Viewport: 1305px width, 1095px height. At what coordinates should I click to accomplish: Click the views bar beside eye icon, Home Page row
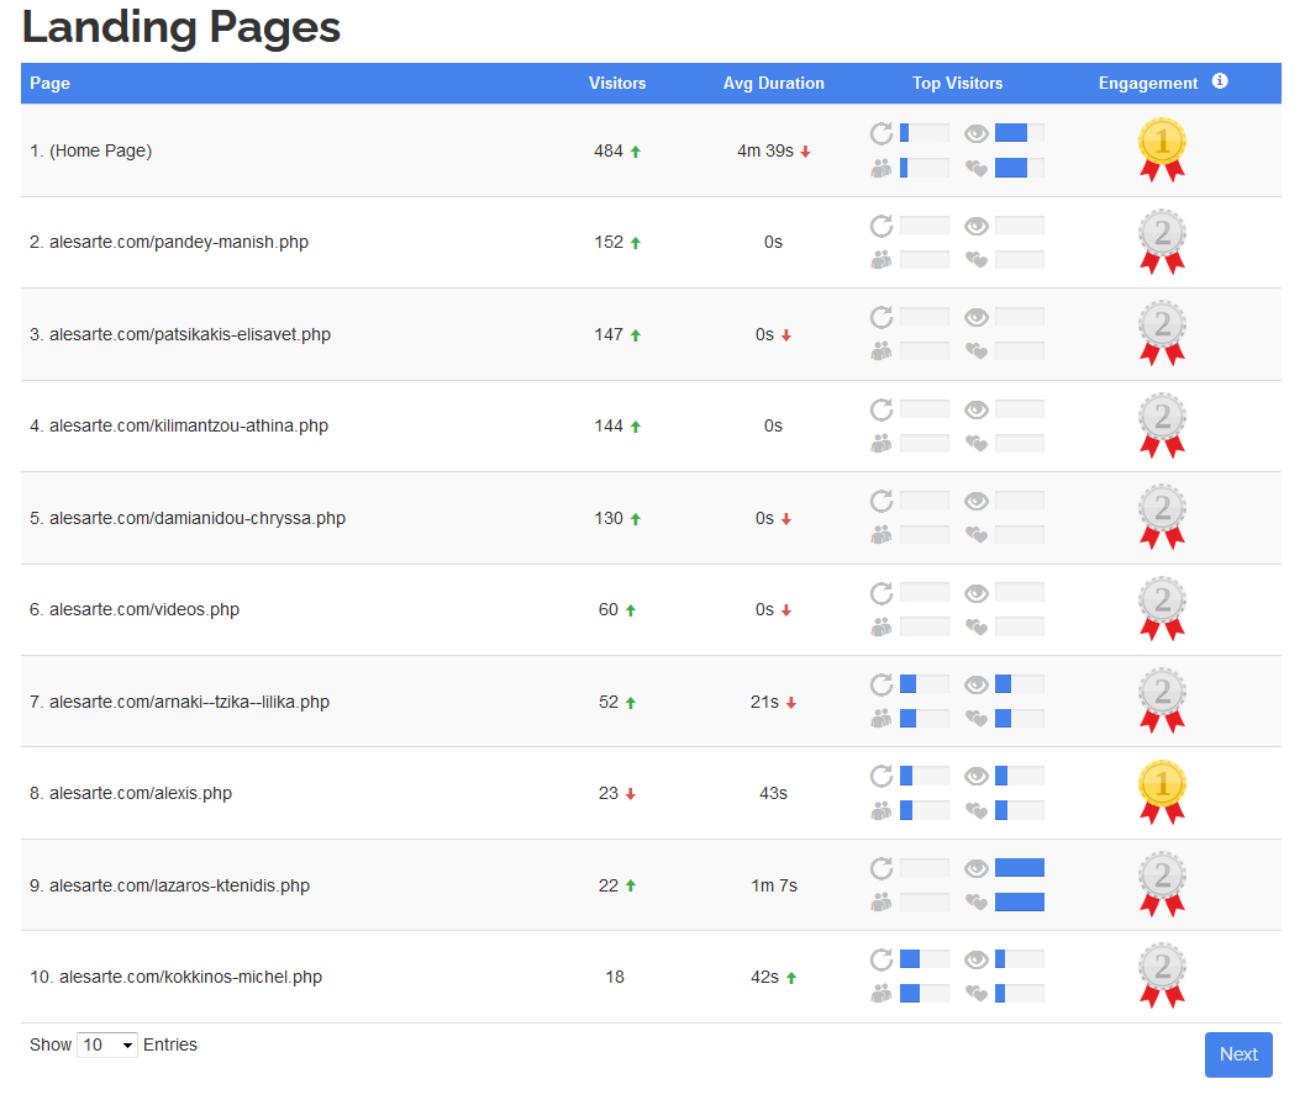pyautogui.click(x=1019, y=133)
